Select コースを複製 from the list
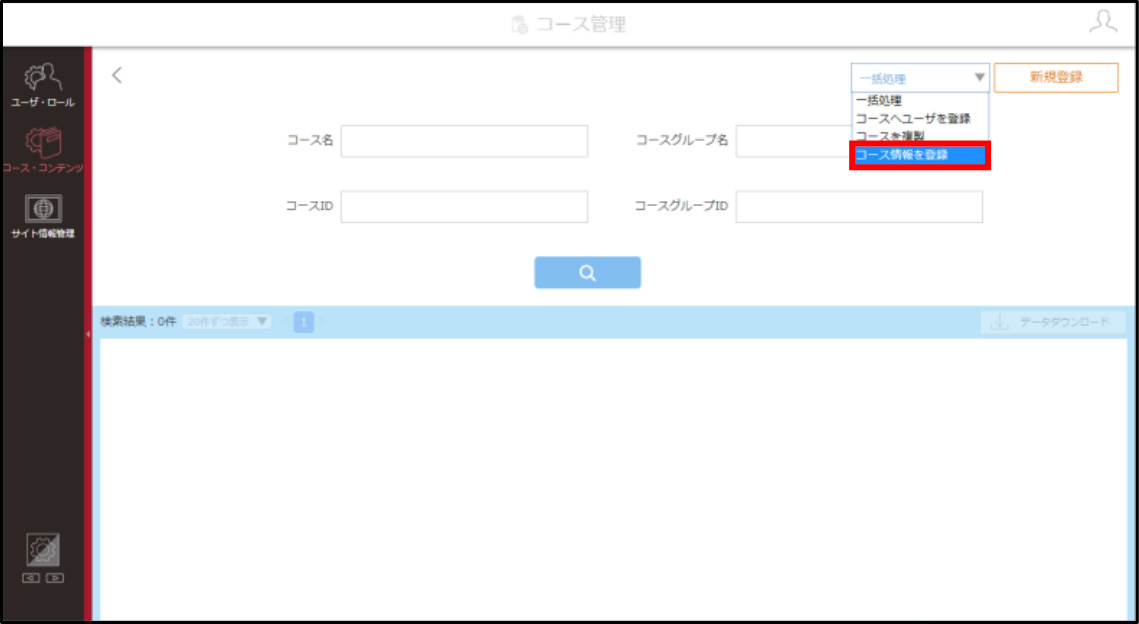 point(890,136)
